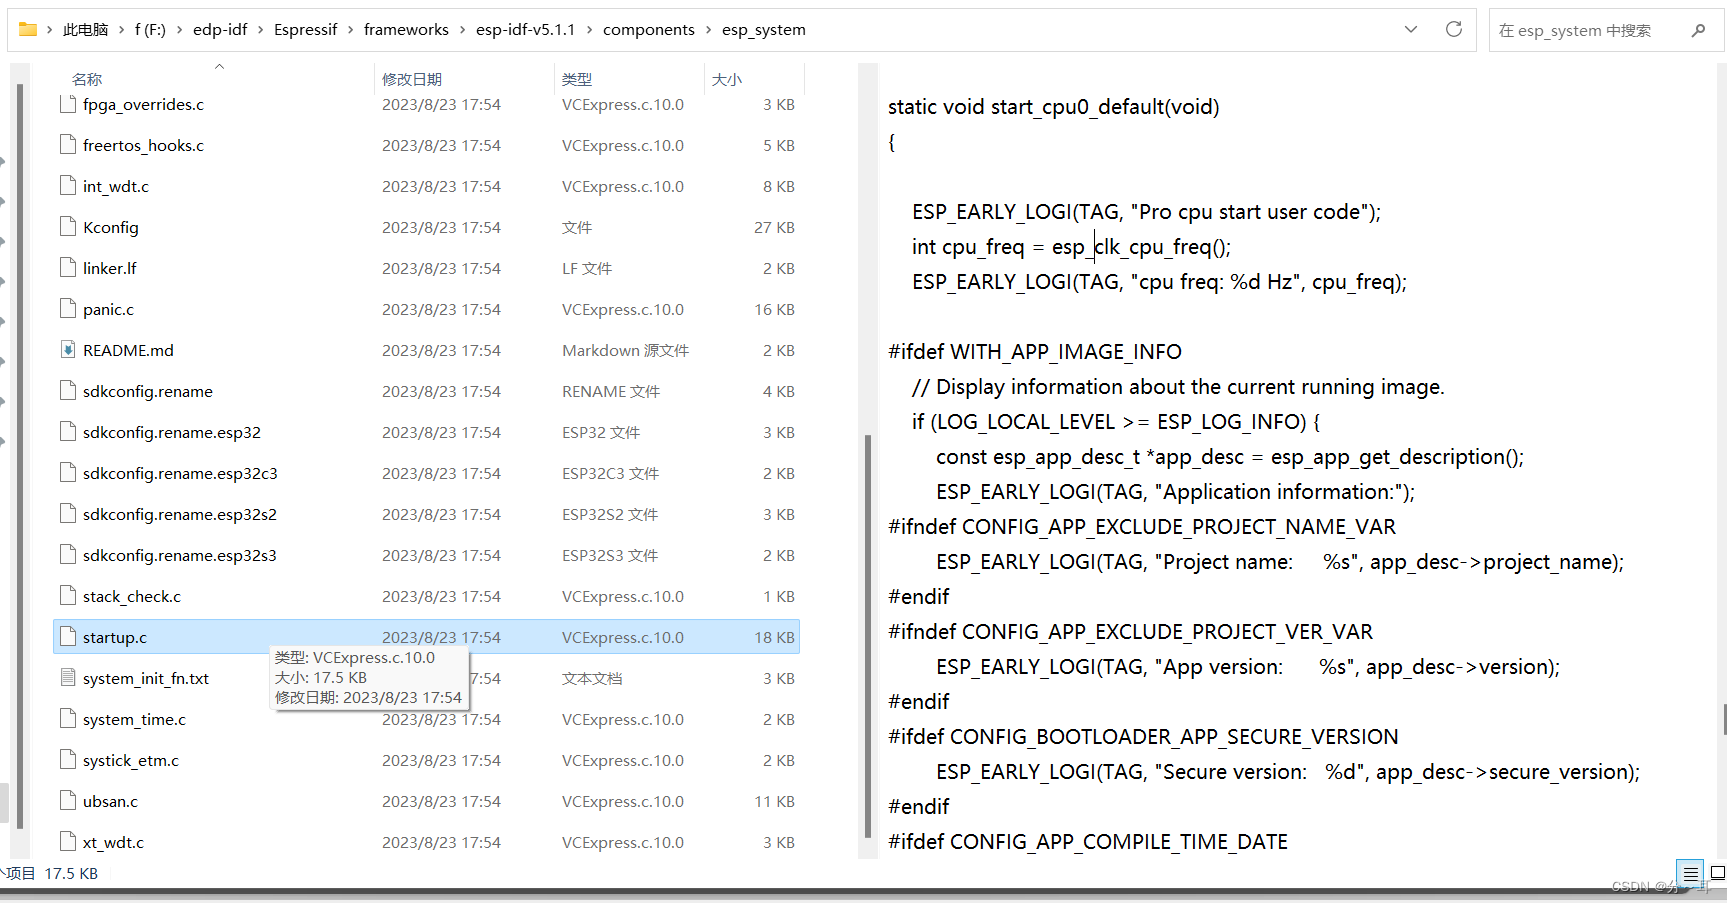Go to f (F:) drive breadcrumb

[x=150, y=29]
